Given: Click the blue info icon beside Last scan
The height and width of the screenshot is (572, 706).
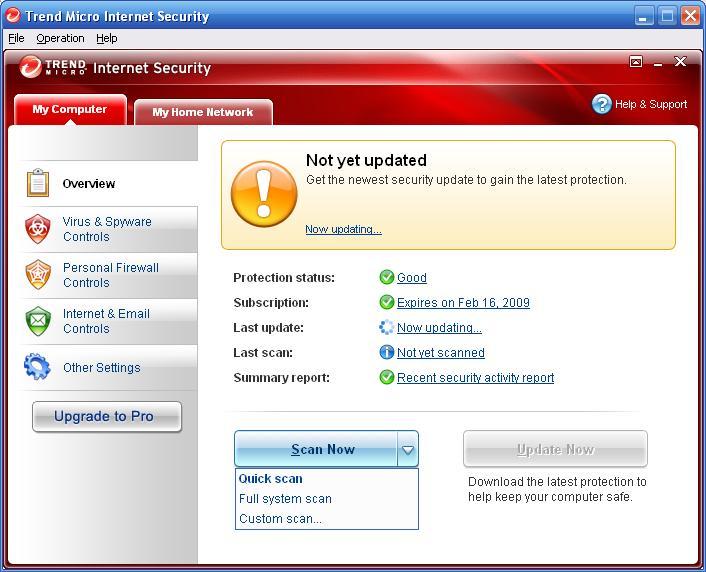Looking at the screenshot, I should click(x=386, y=353).
